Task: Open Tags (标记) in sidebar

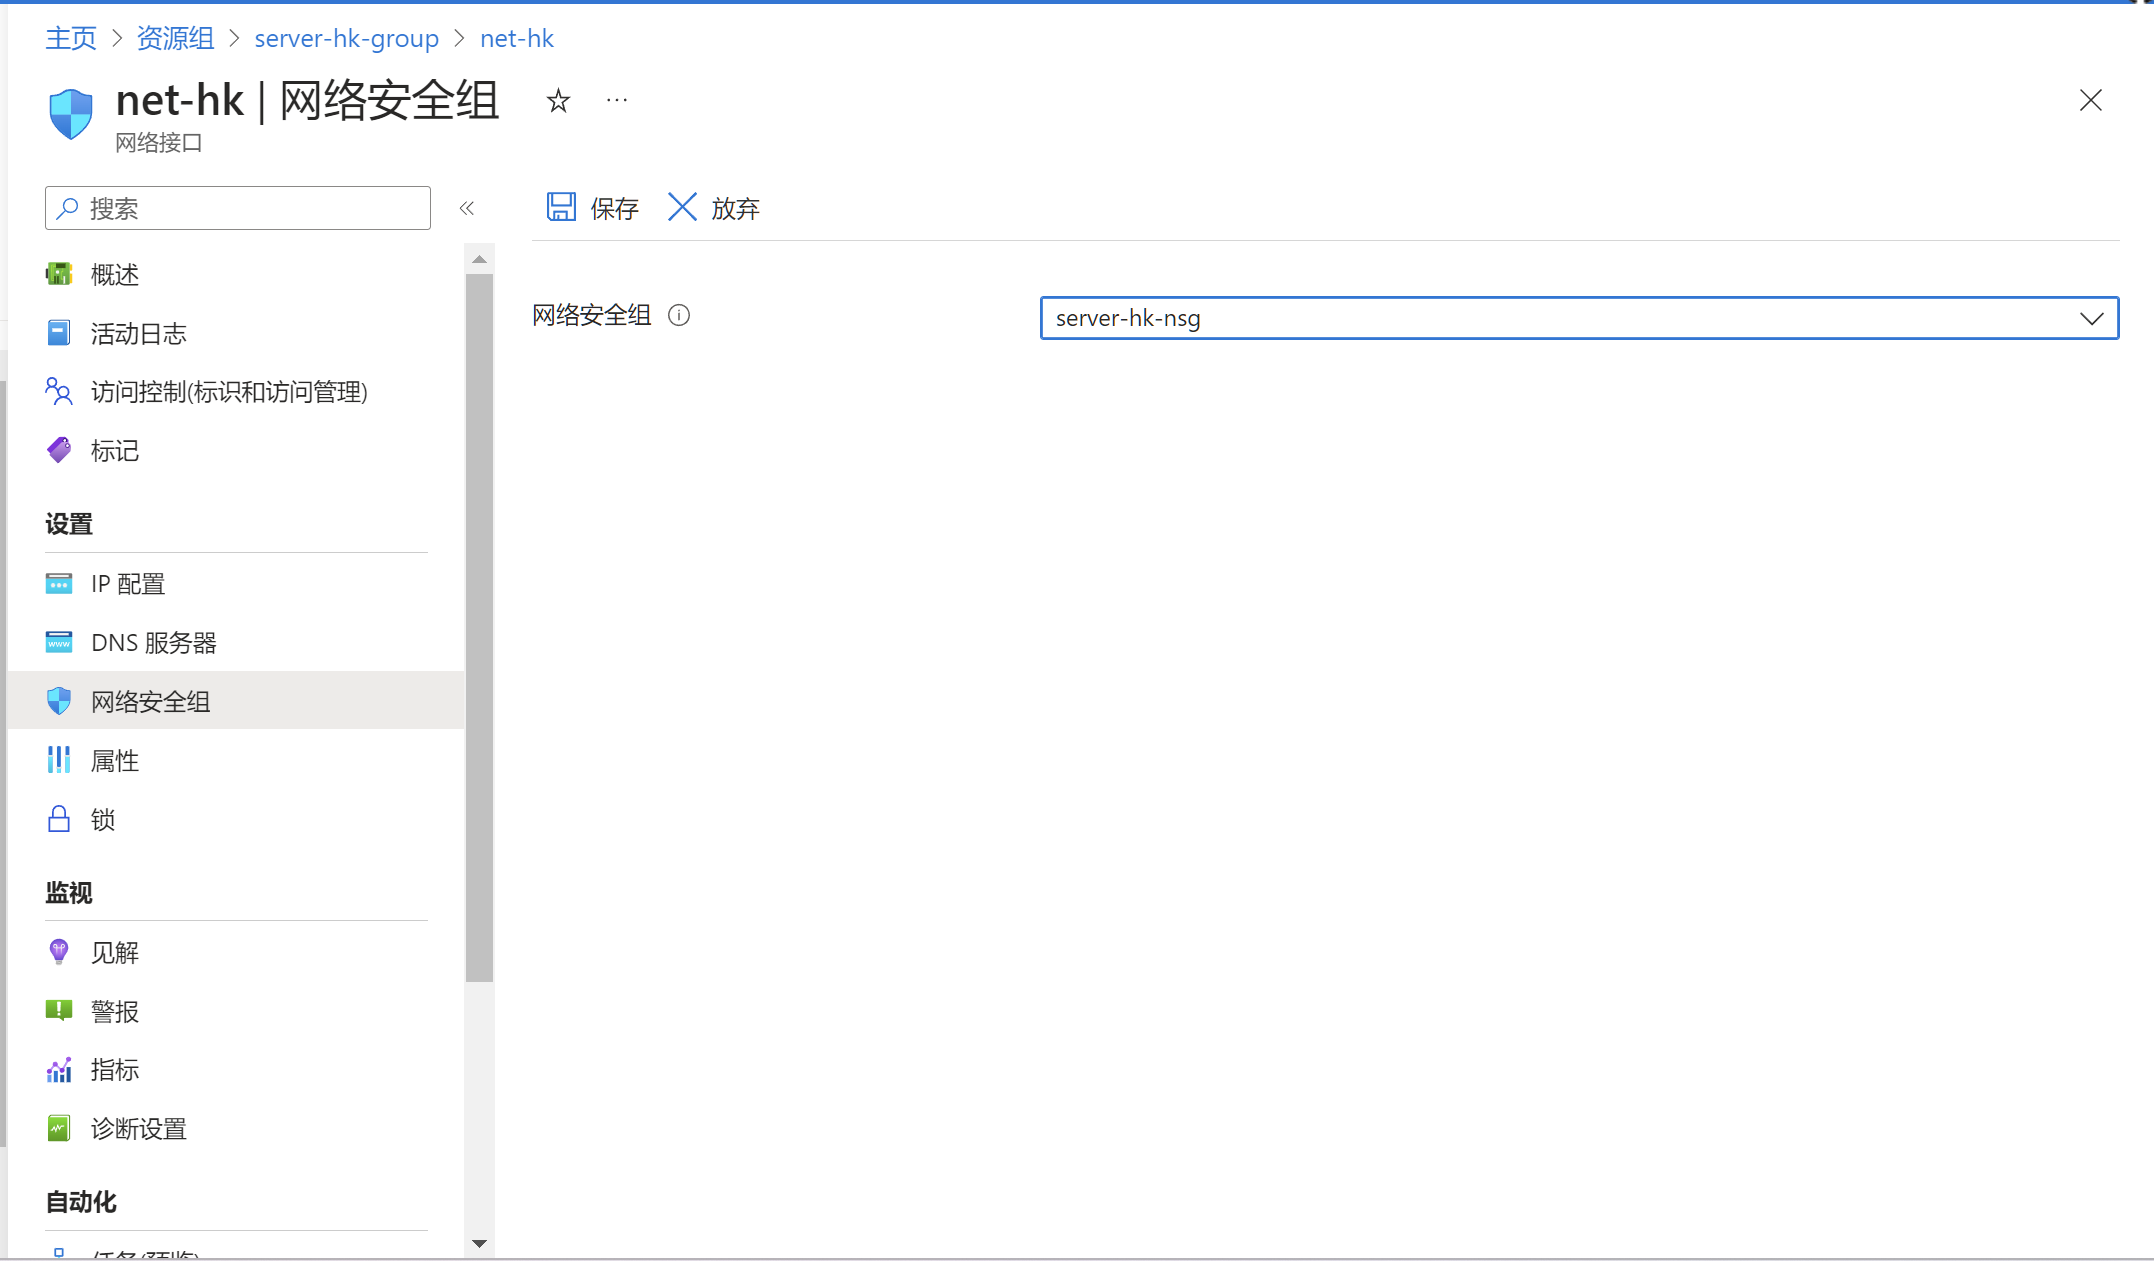Action: point(114,451)
